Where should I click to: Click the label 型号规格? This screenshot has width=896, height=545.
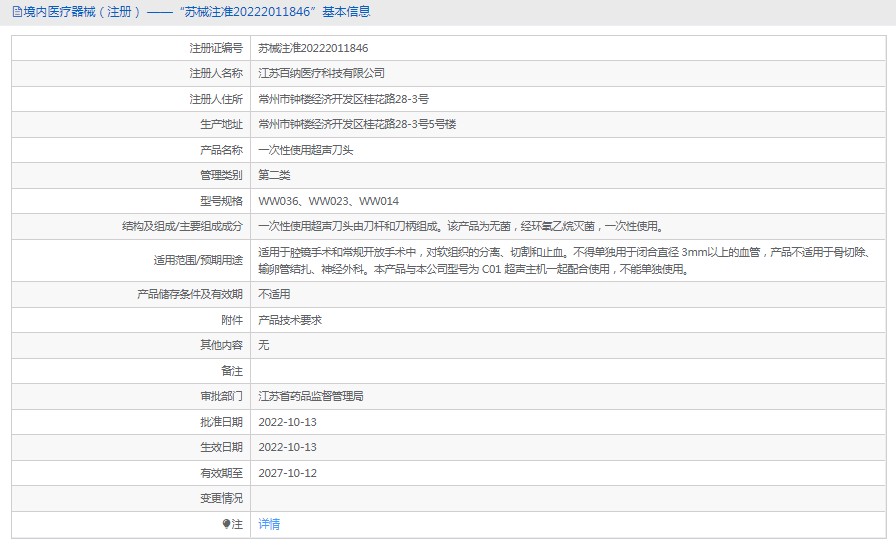pos(221,201)
